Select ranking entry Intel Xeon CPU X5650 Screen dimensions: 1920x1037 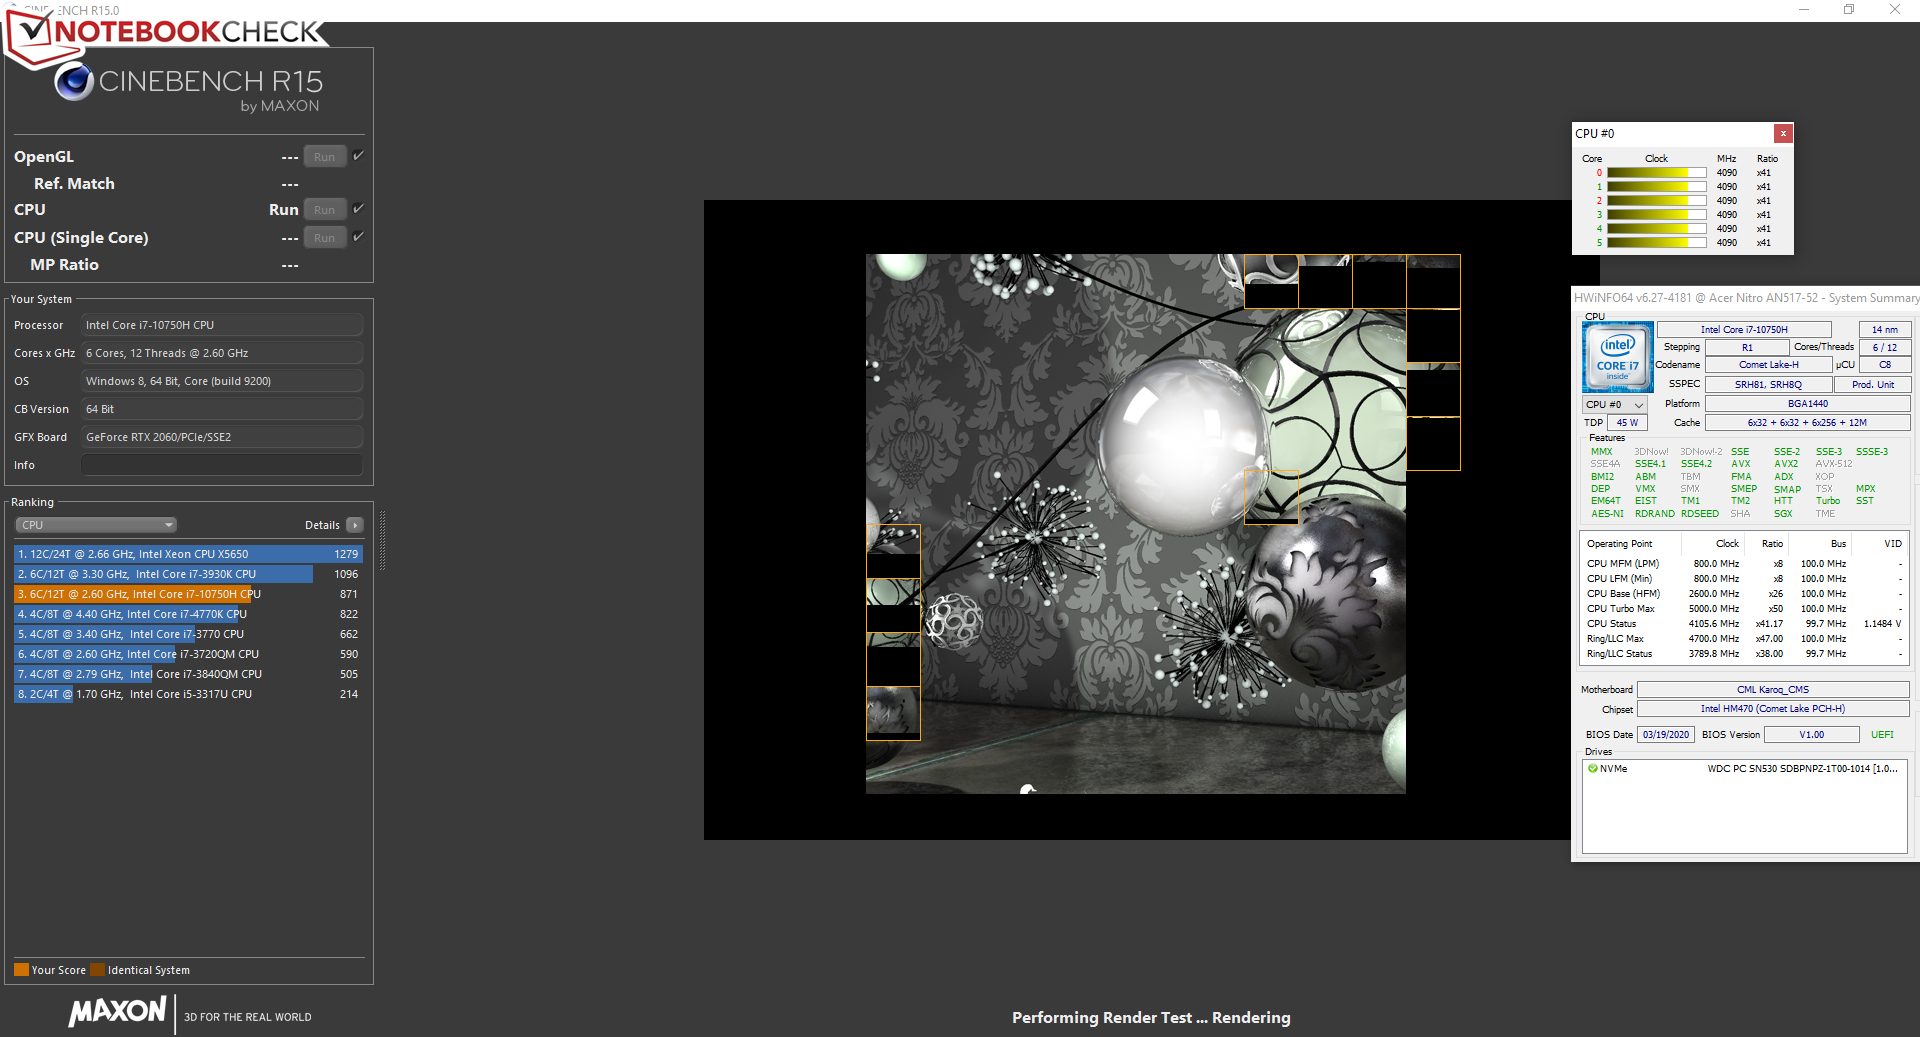[188, 554]
